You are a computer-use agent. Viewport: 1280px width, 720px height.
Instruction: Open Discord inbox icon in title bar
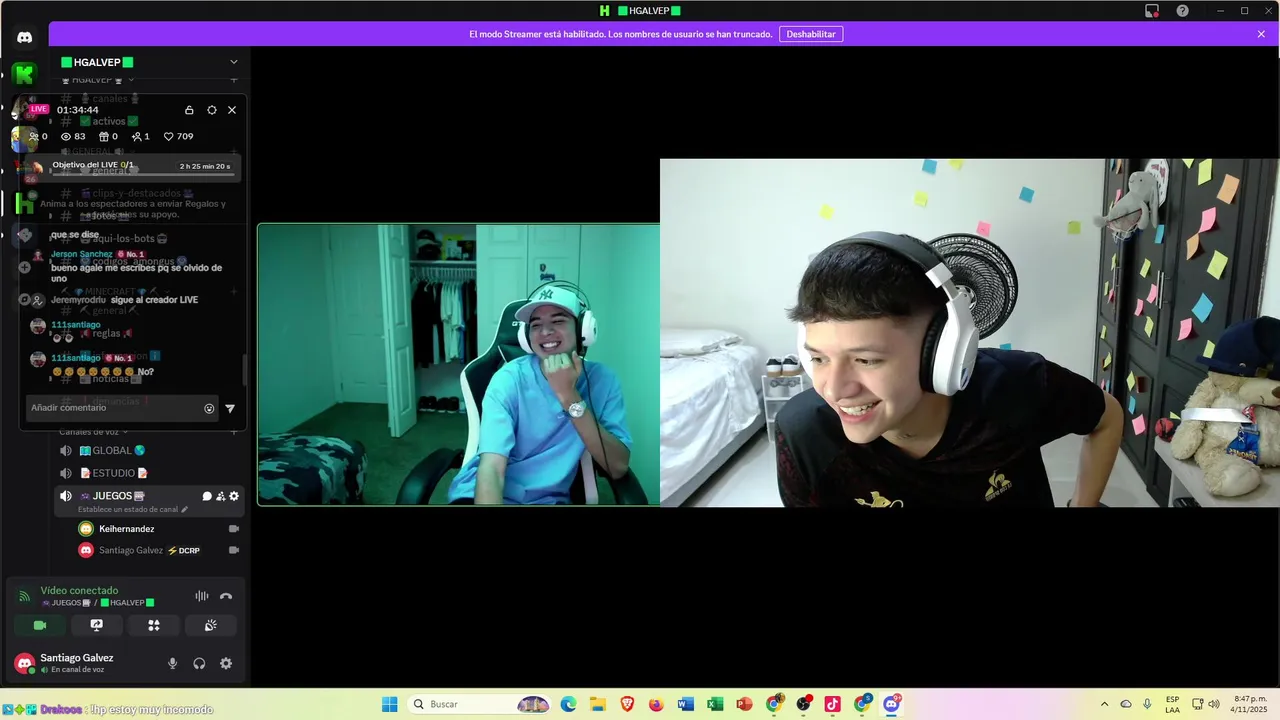1152,11
